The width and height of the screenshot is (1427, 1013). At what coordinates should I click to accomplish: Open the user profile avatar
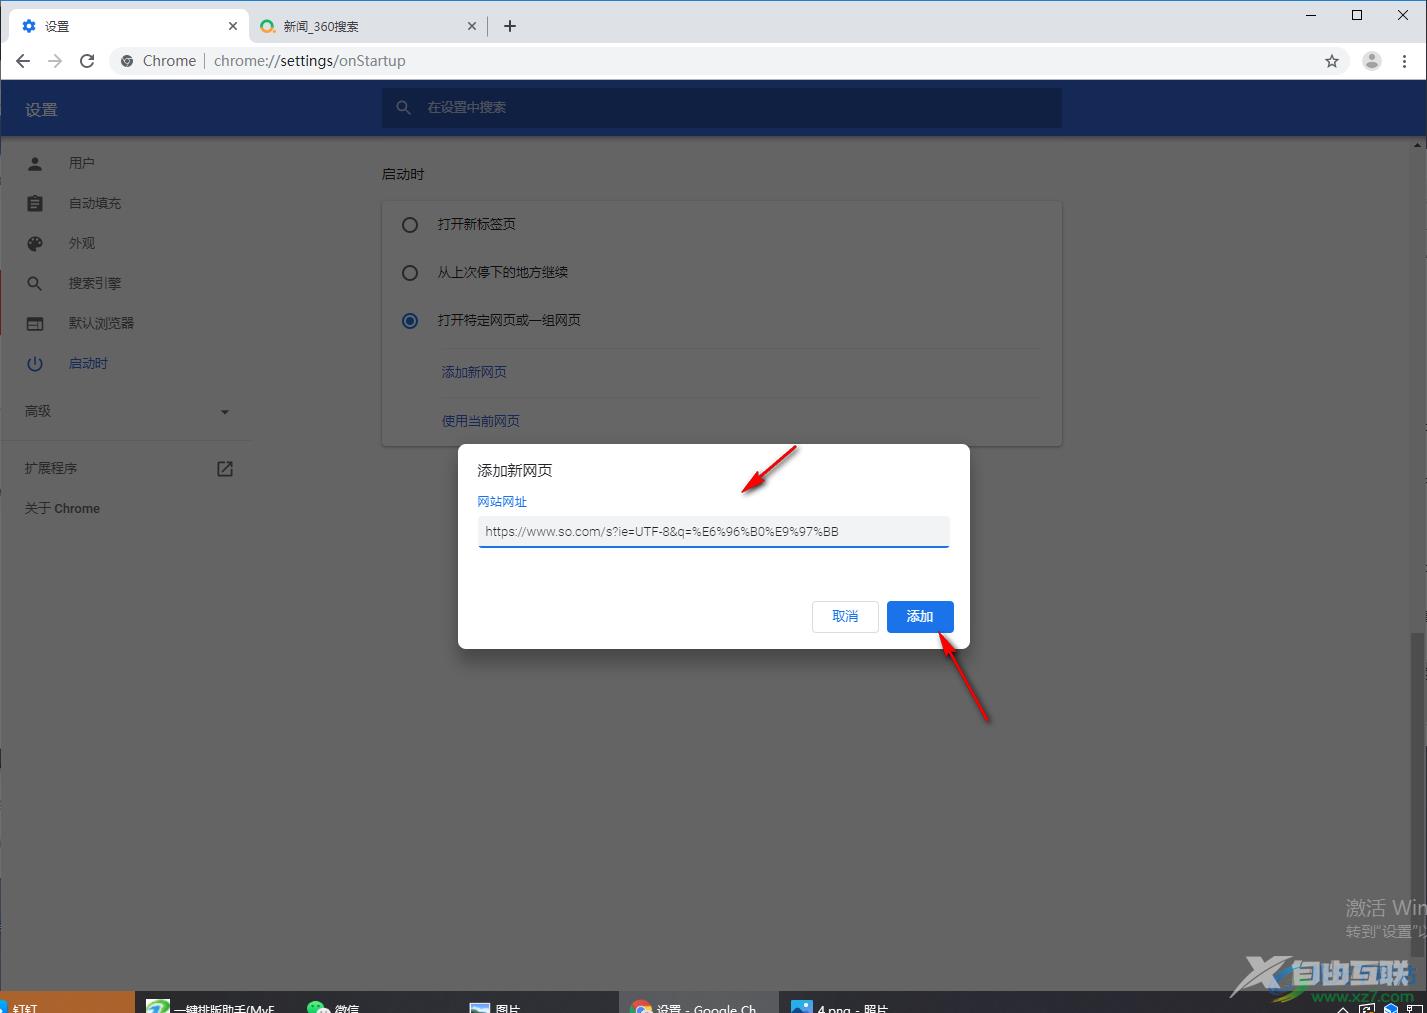[x=1372, y=61]
